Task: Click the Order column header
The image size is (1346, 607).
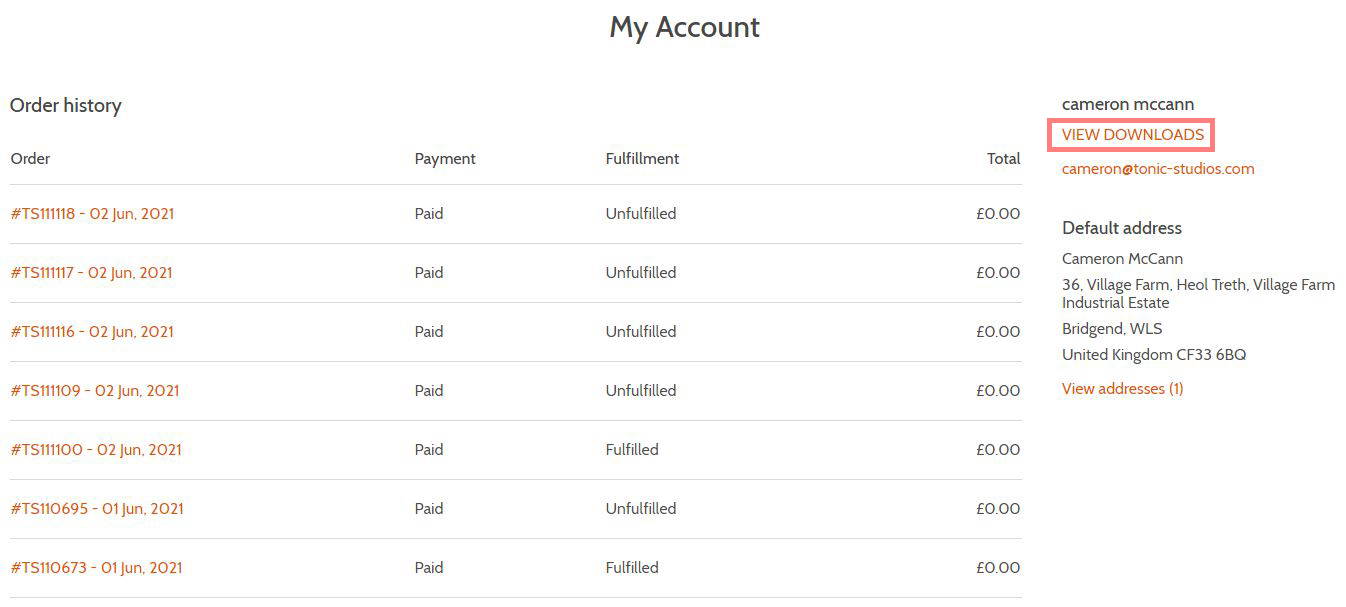Action: (30, 158)
